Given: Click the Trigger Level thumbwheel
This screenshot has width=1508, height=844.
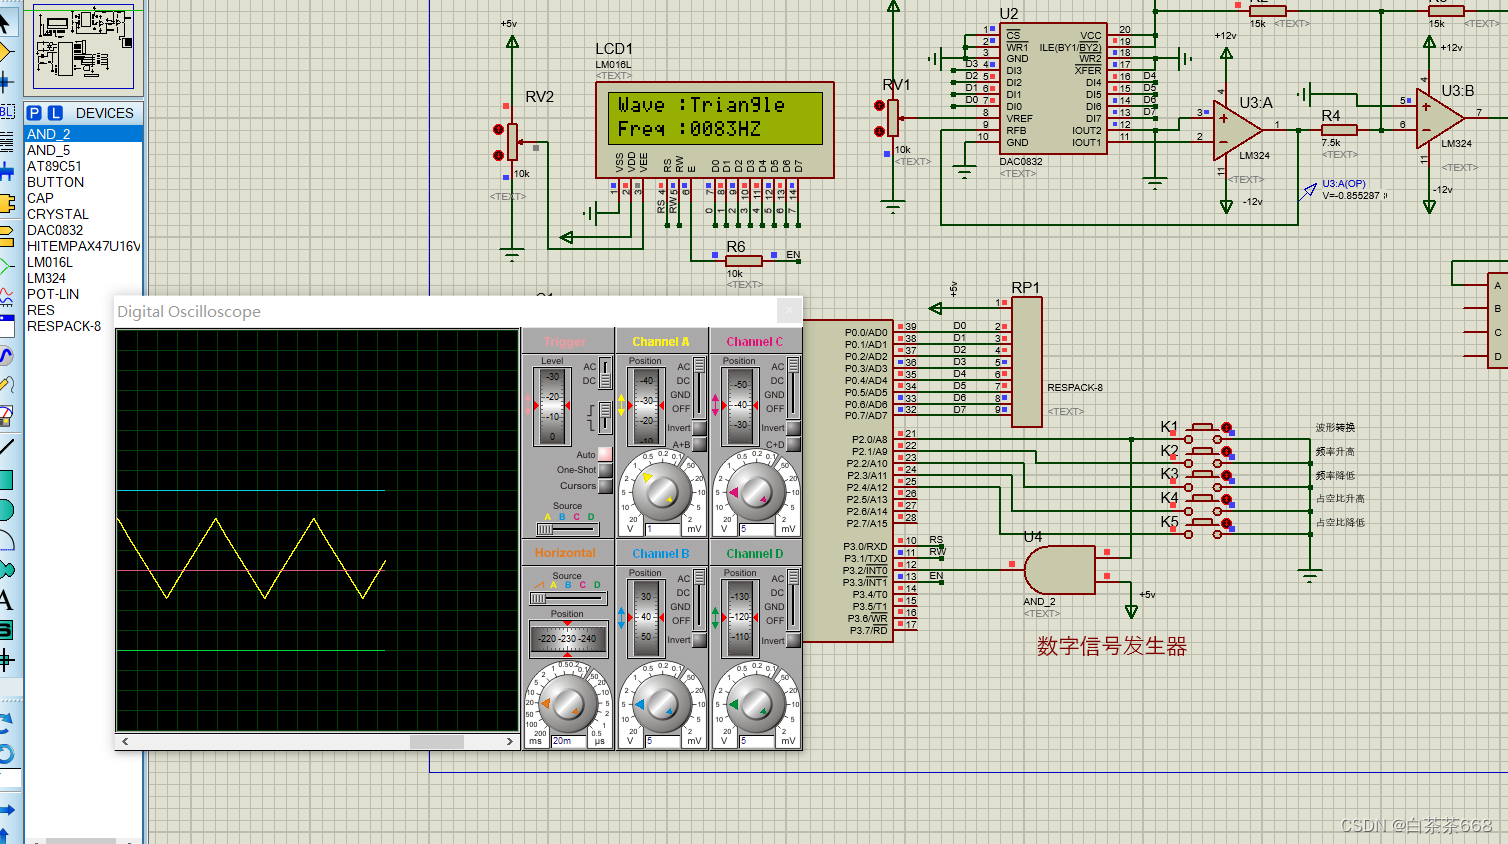Looking at the screenshot, I should coord(552,406).
